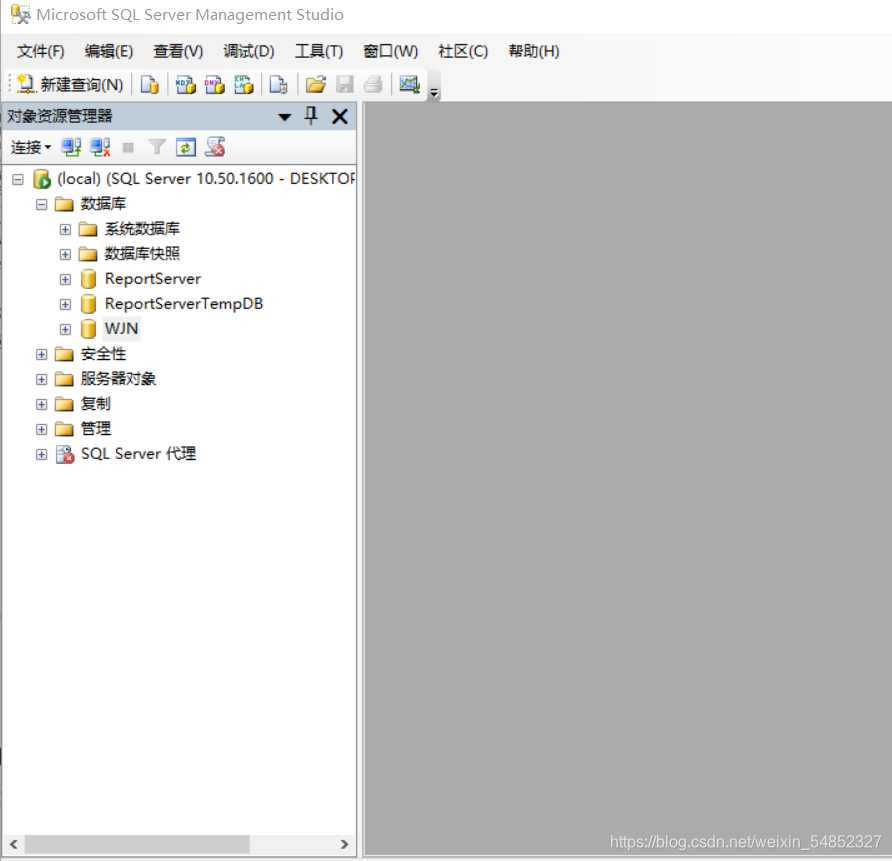Open the 窗口(W) menu
Image resolution: width=892 pixels, height=861 pixels.
coord(390,52)
